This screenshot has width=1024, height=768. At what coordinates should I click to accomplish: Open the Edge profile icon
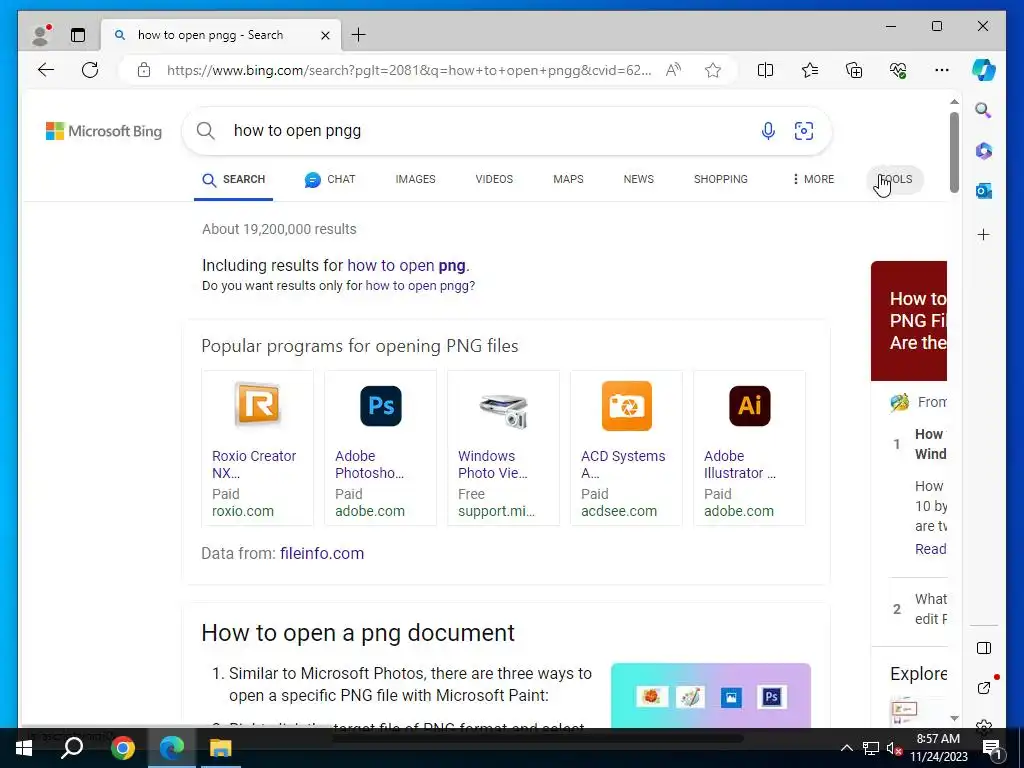(x=41, y=35)
